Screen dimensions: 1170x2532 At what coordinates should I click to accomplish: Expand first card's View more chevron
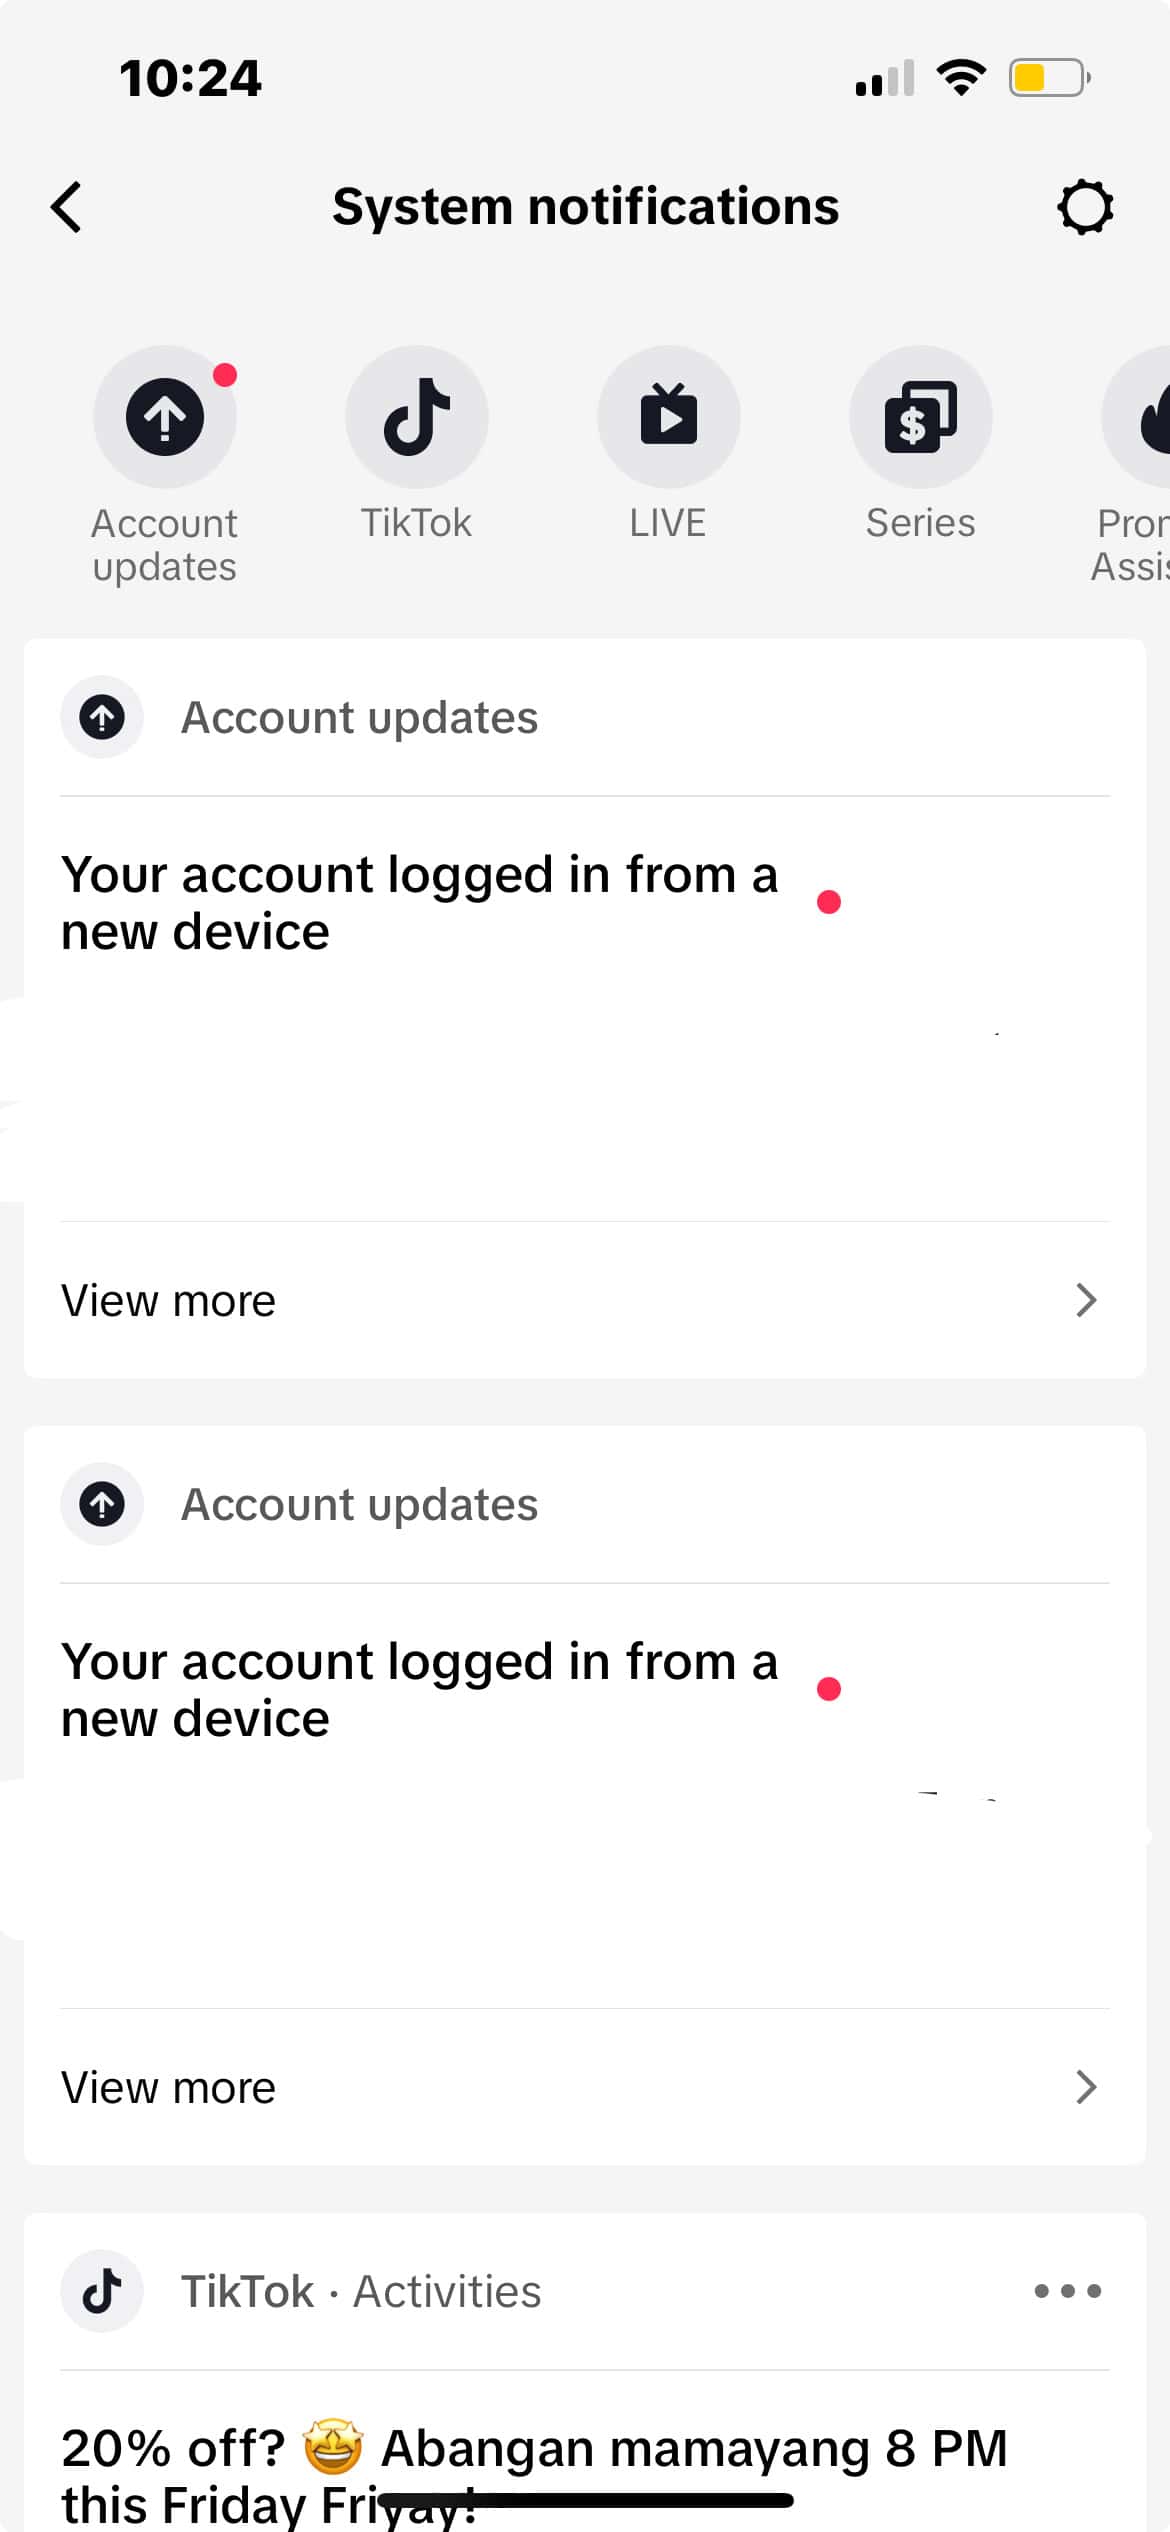1086,1300
